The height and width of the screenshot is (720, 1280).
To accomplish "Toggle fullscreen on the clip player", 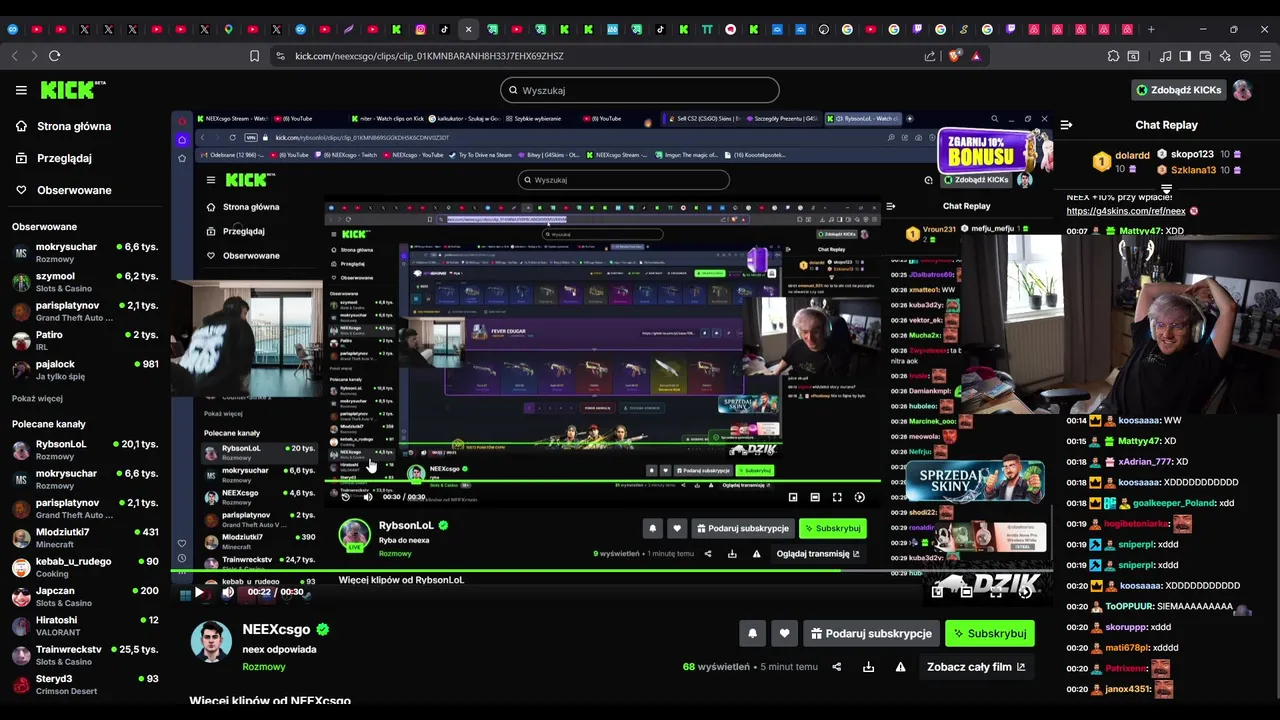I will (x=996, y=592).
